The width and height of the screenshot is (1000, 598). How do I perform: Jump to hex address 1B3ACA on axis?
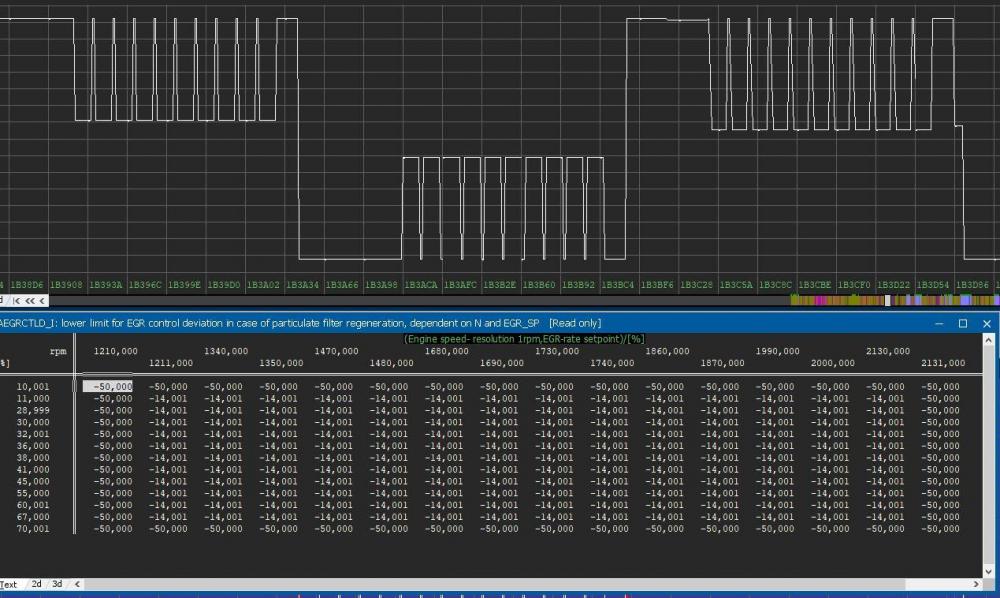[422, 285]
